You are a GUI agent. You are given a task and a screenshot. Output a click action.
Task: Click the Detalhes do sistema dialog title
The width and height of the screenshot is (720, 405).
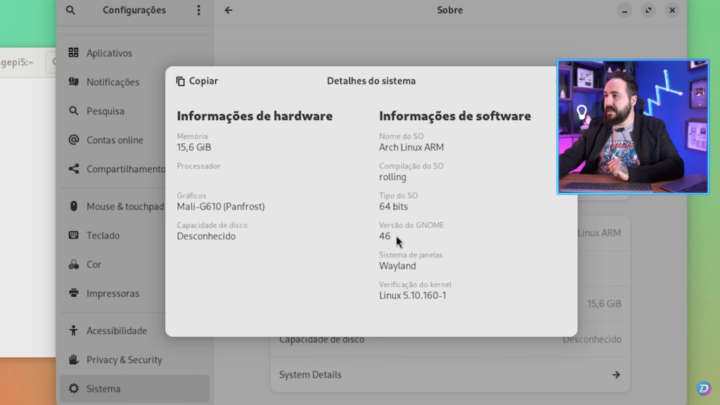(371, 81)
